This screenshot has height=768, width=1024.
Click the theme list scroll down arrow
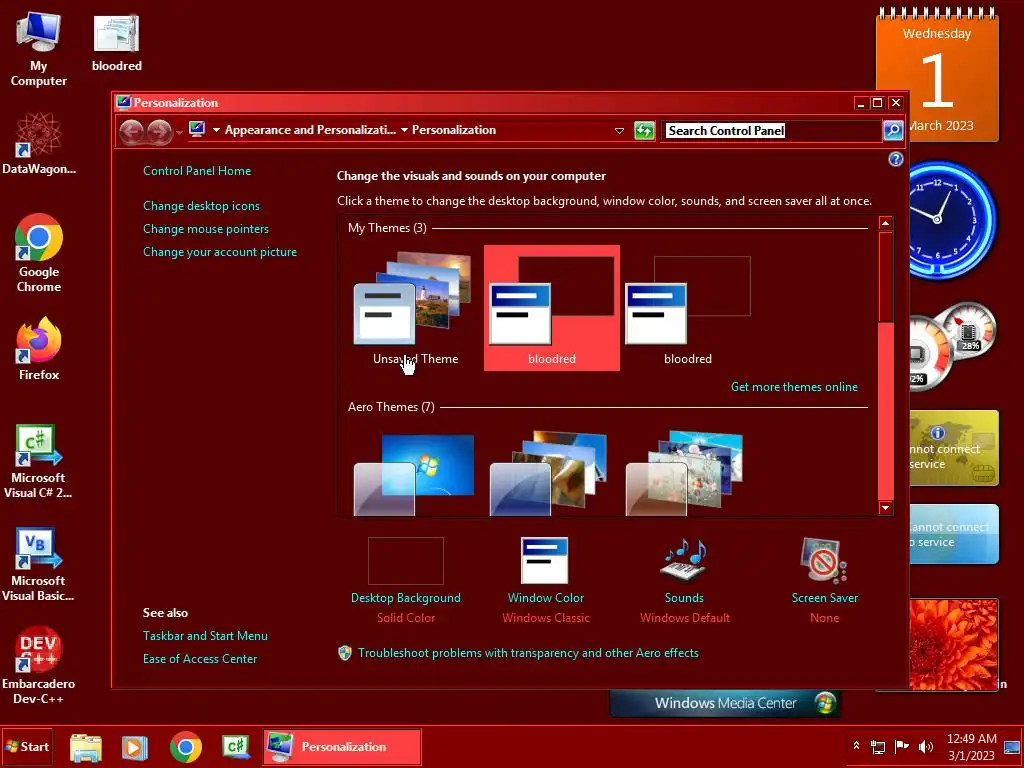tap(886, 507)
